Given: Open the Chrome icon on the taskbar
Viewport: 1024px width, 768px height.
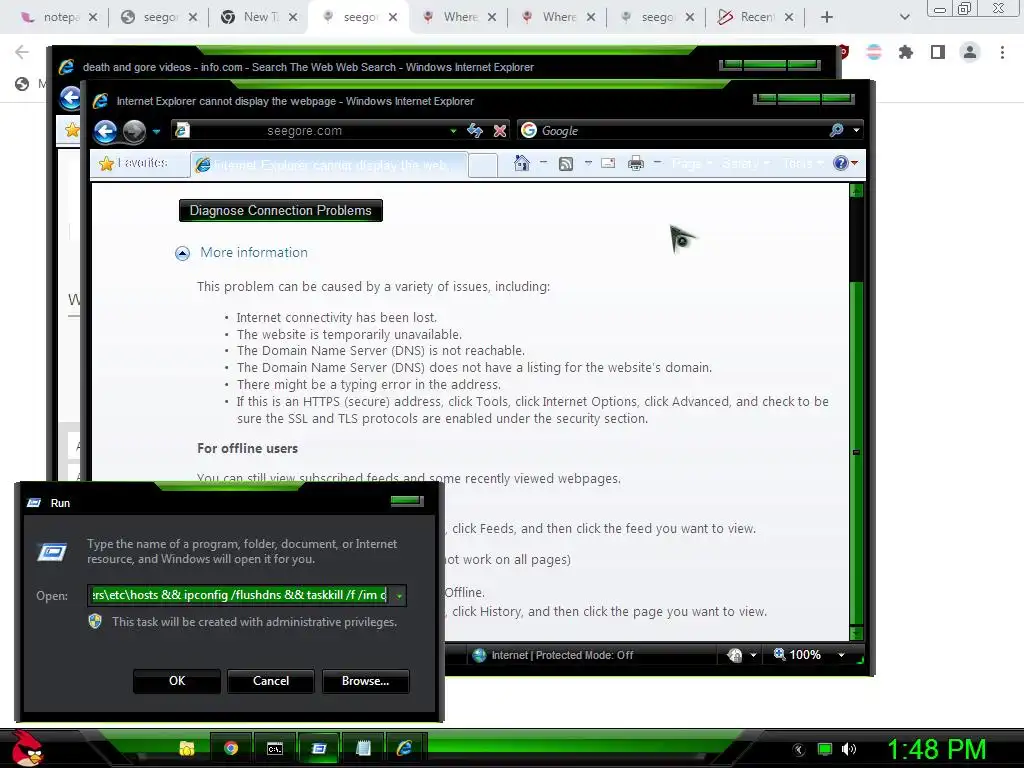Looking at the screenshot, I should 231,748.
